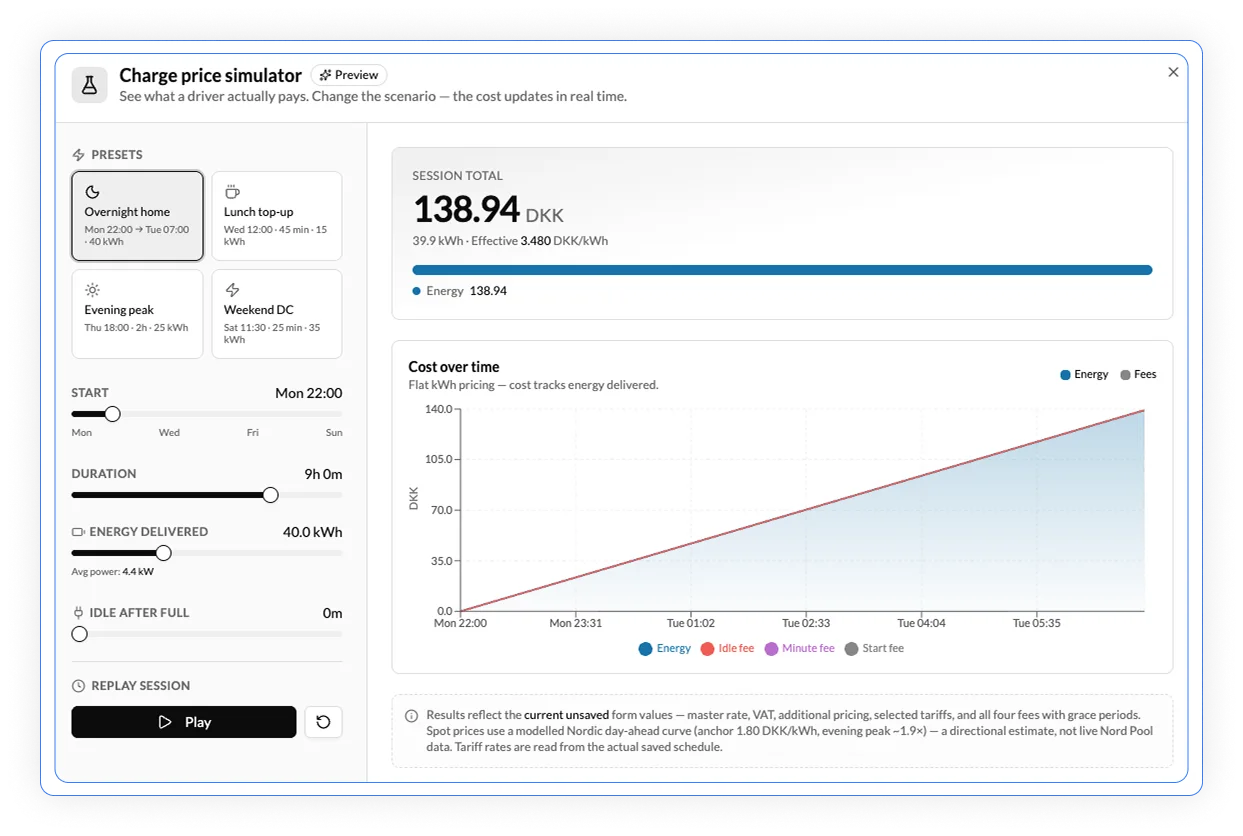Click the plug icon beside IDLE AFTER FULL
Viewport: 1243px width, 836px height.
pyautogui.click(x=78, y=613)
